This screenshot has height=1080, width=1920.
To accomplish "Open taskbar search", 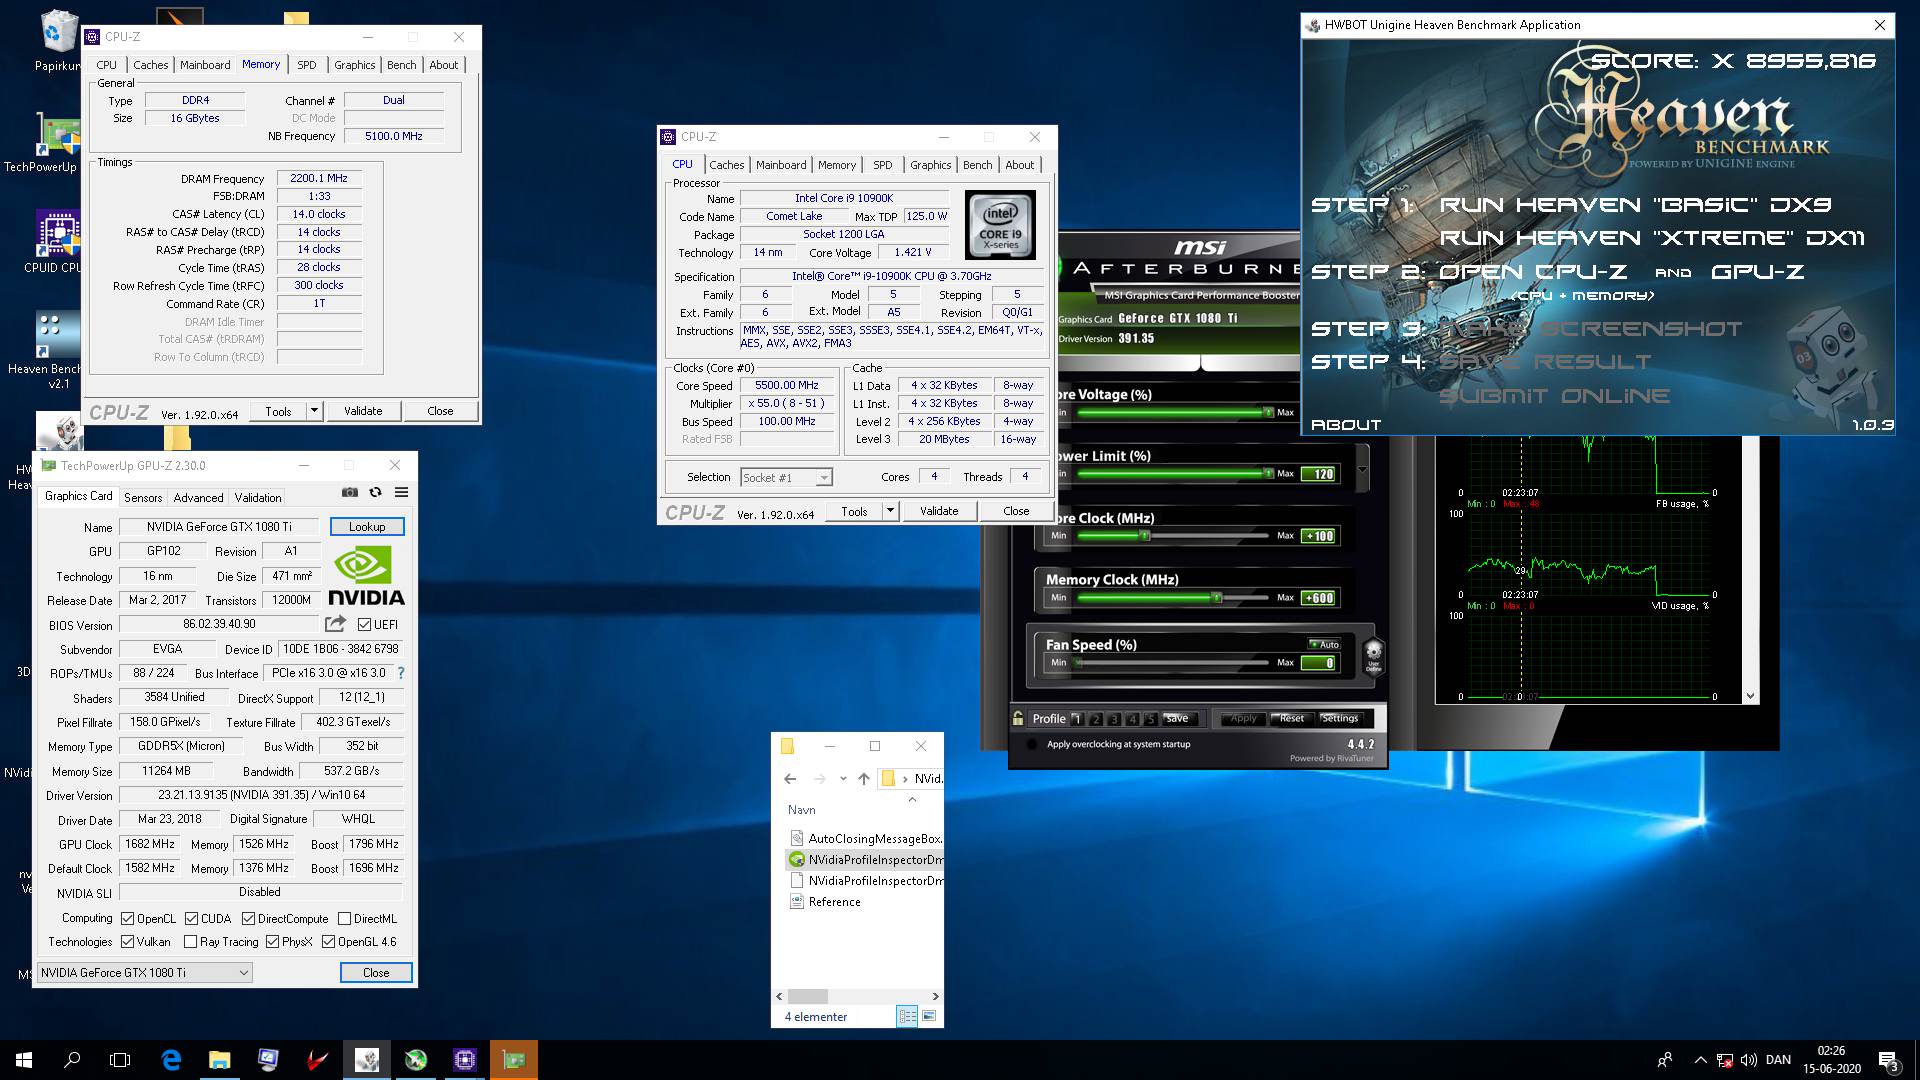I will 72,1060.
